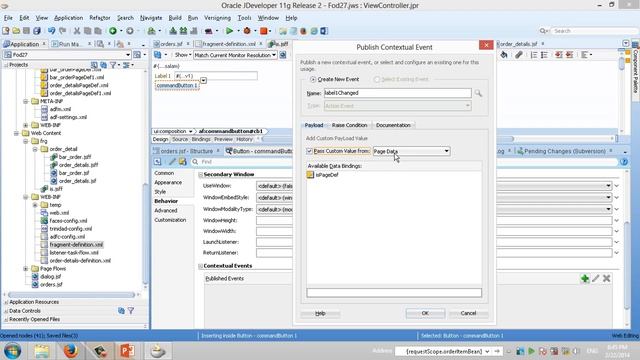
Task: Click the Undo toolbar icon
Action: (51, 31)
